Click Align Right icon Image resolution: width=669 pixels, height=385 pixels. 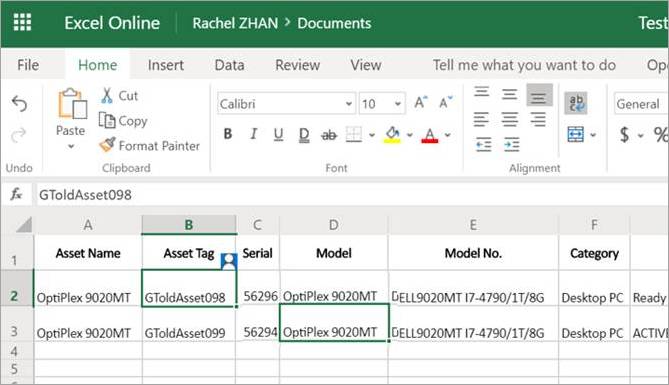538,120
